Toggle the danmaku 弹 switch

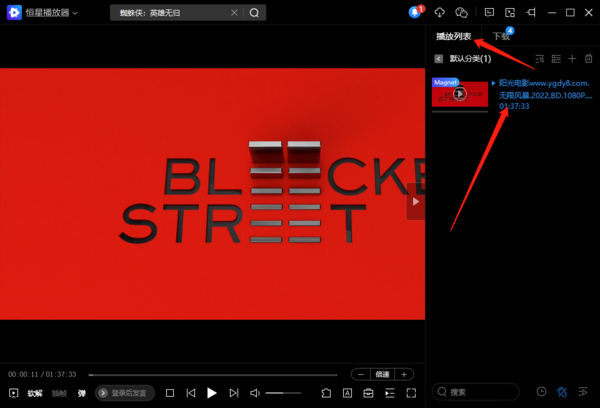point(82,393)
